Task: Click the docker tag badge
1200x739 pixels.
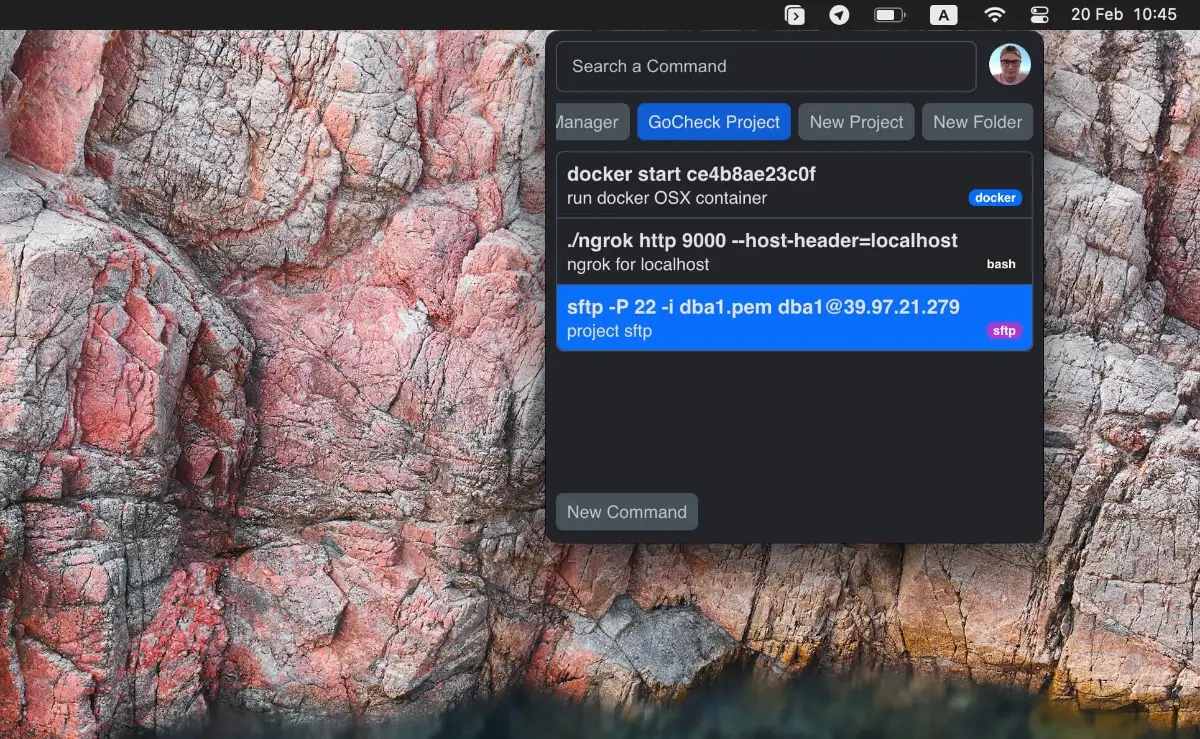Action: click(x=995, y=197)
